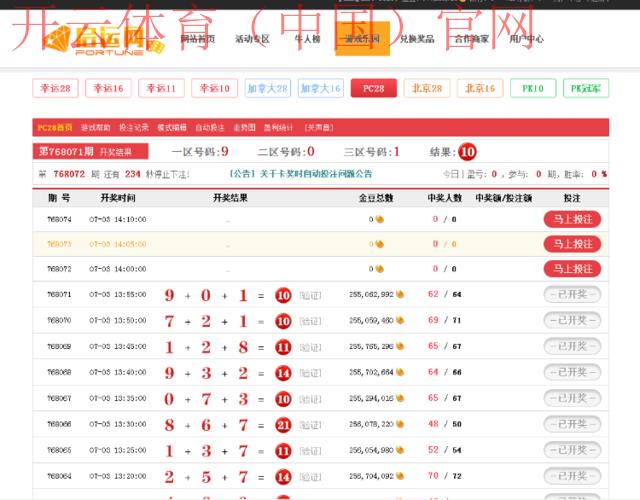640x500 pixels.
Task: Switch to the 北京16 game tab
Action: point(480,88)
